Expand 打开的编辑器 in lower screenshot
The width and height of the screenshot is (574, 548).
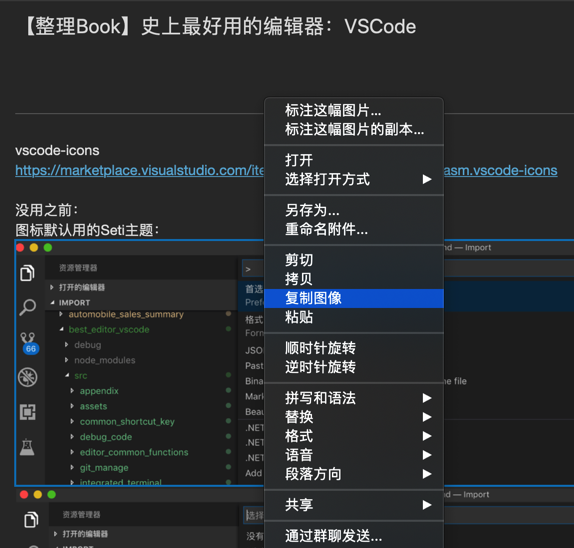56,534
